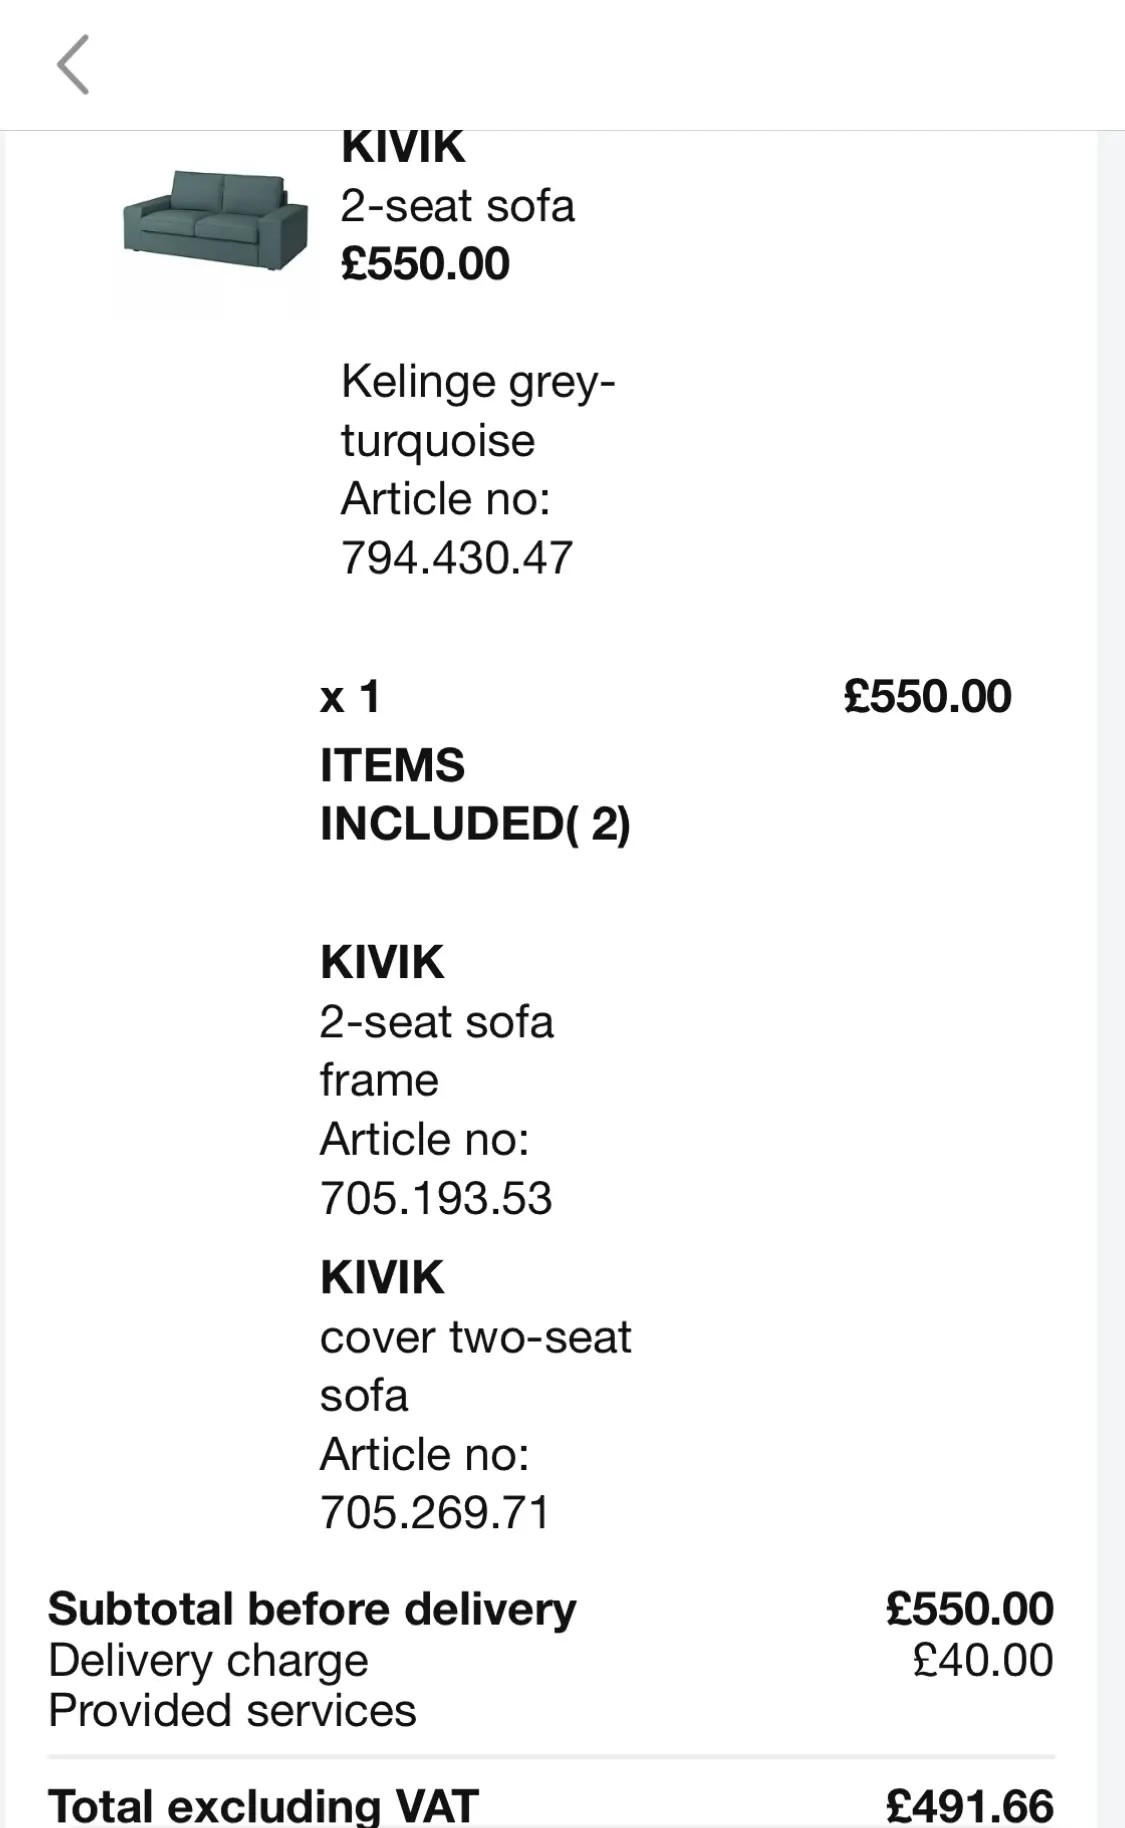Open the KIVIK sofa product thumbnail
This screenshot has width=1125, height=1828.
(x=215, y=221)
